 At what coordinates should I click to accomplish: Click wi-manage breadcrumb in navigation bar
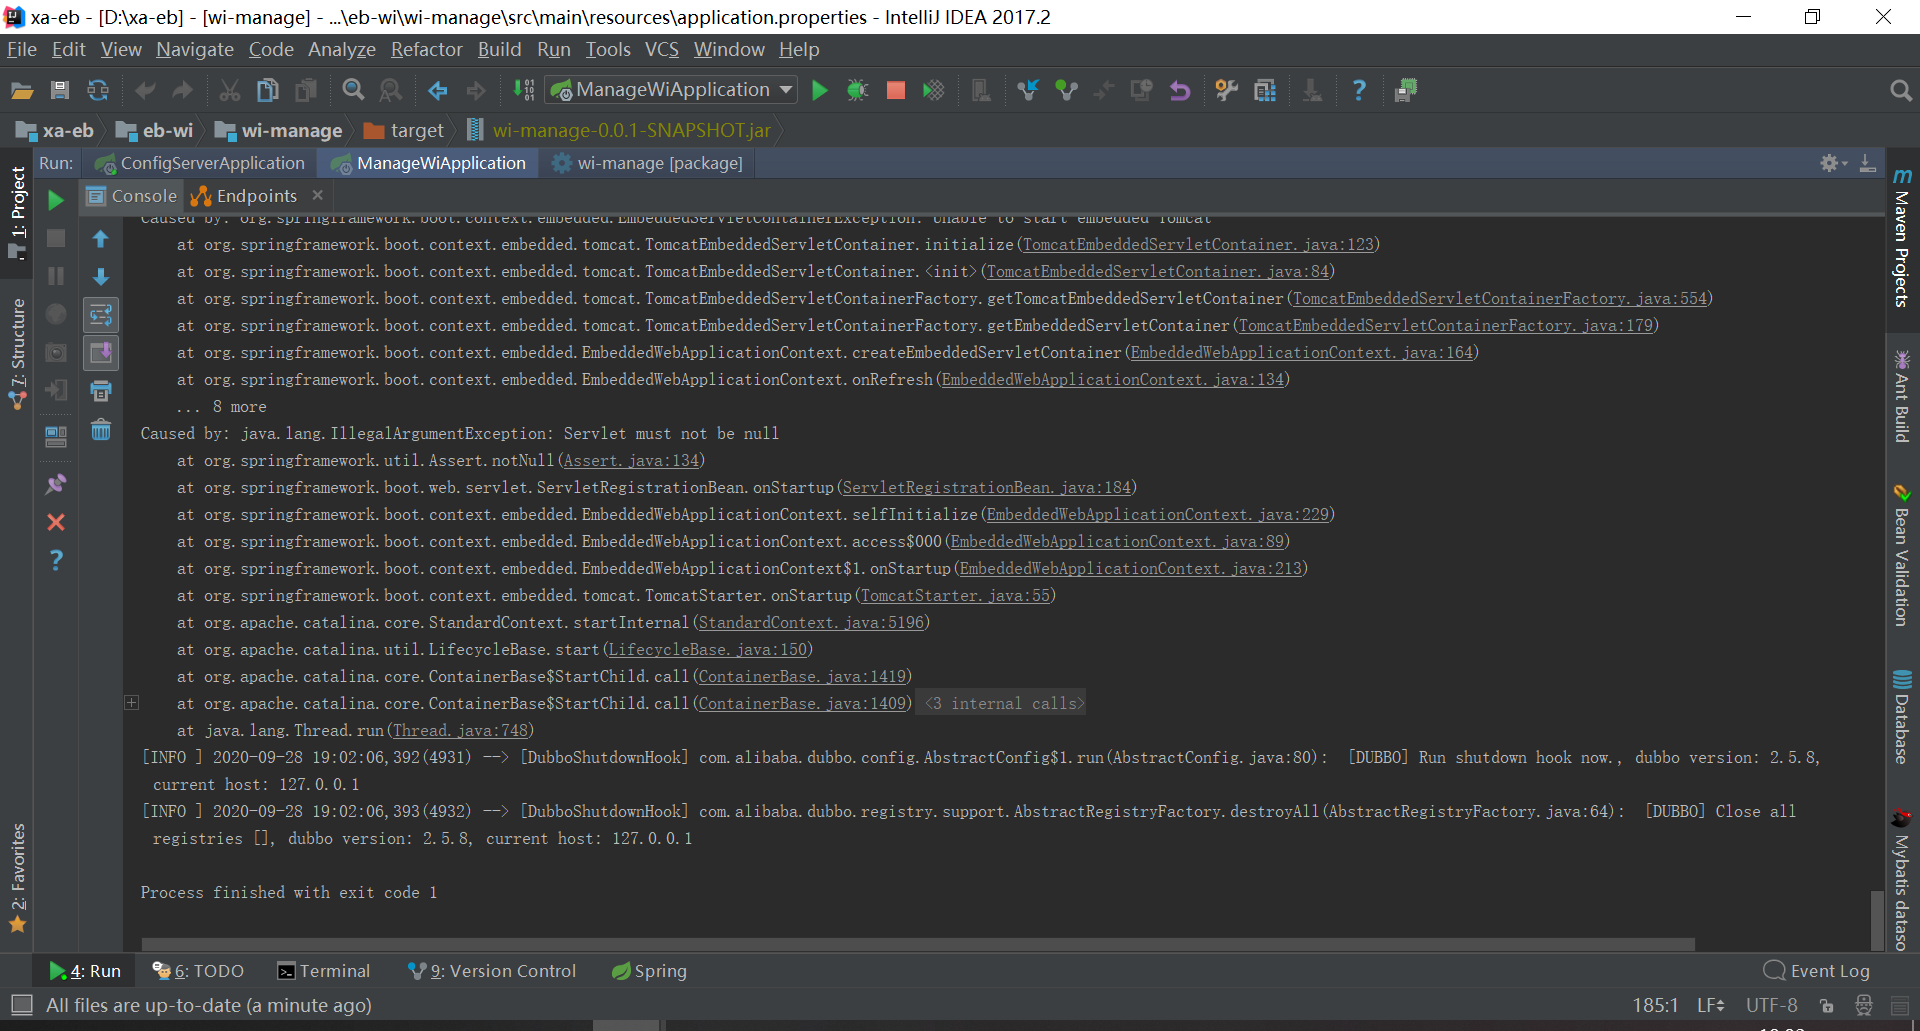point(279,130)
